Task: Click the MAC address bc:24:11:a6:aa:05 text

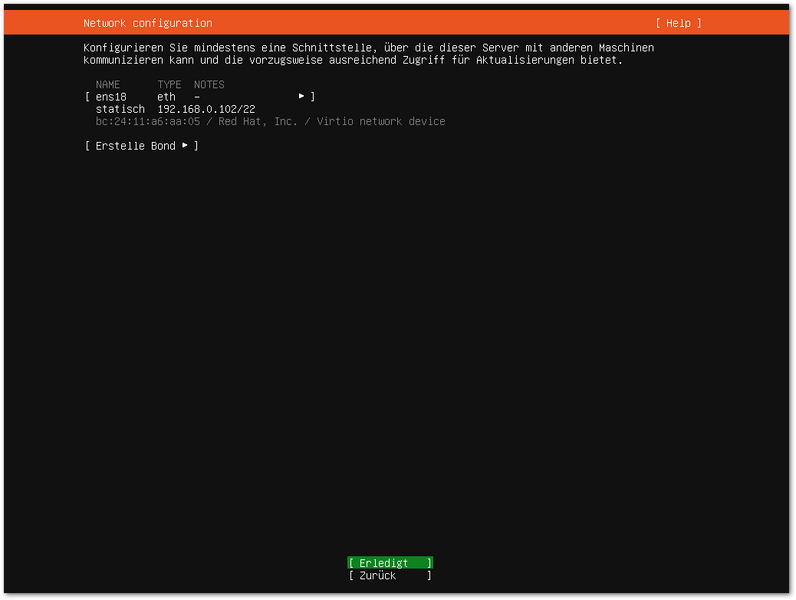Action: pos(148,121)
